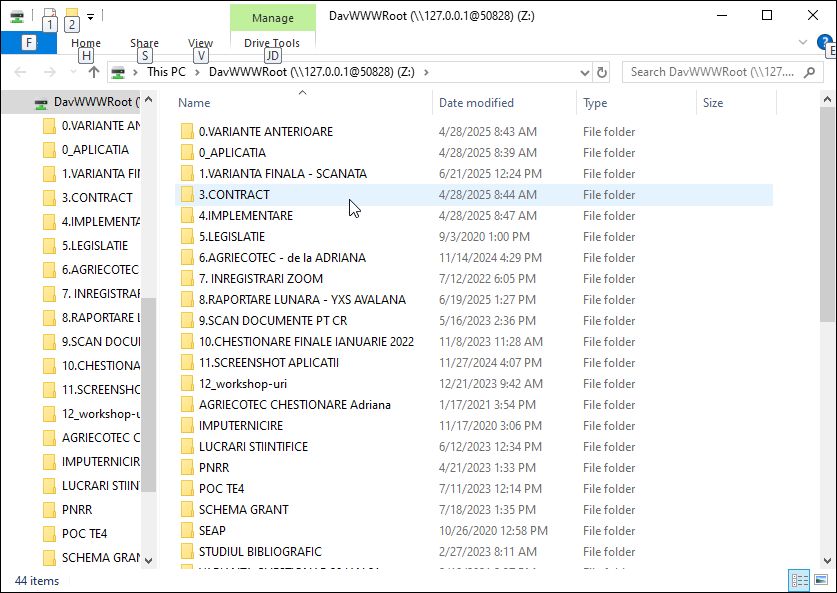Screen dimensions: 837x593
Task: Open the Quick Access toolbar customize dropdown
Action: tap(89, 16)
